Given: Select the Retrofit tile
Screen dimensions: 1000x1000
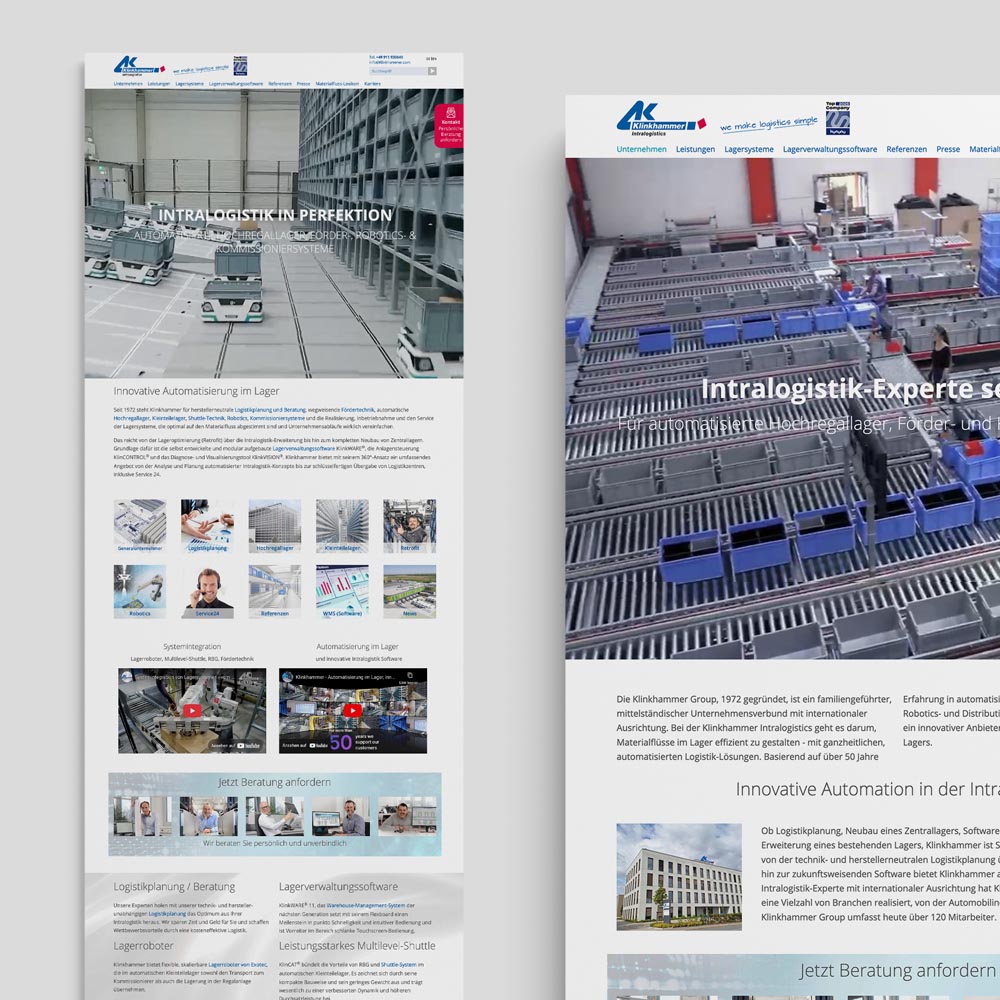Looking at the screenshot, I should pyautogui.click(x=409, y=526).
